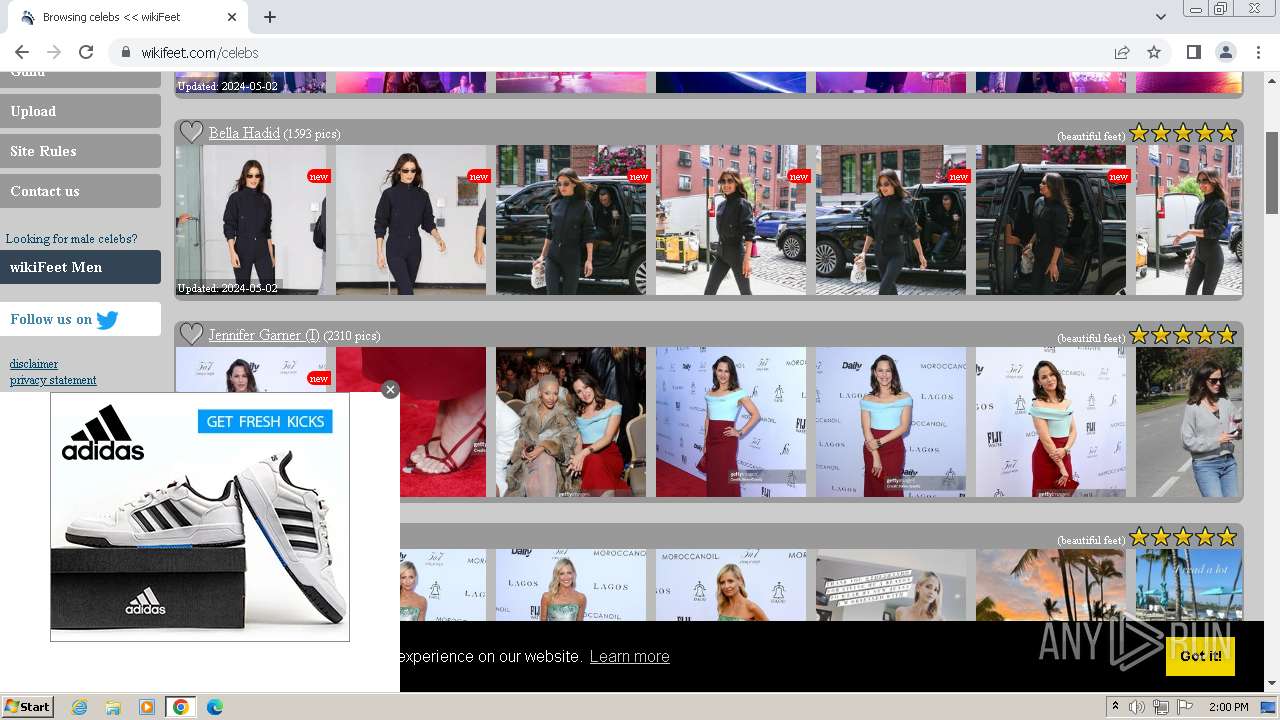The height and width of the screenshot is (720, 1280).
Task: Open media player from taskbar
Action: click(x=147, y=707)
